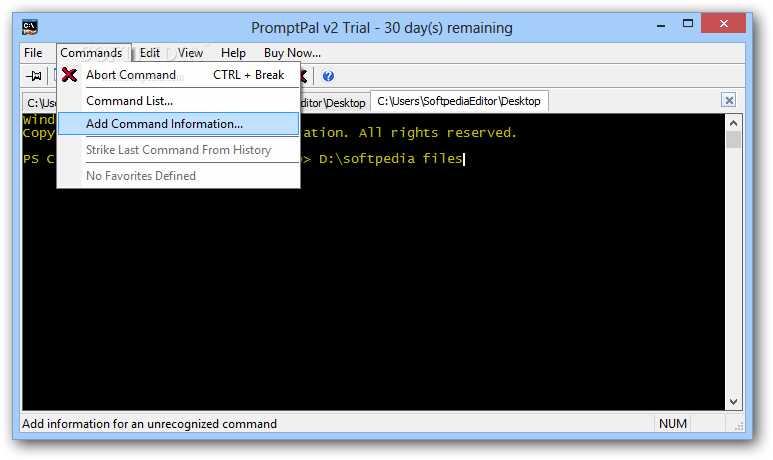Image resolution: width=773 pixels, height=460 pixels.
Task: Maximize the PromptPal window
Action: click(688, 24)
